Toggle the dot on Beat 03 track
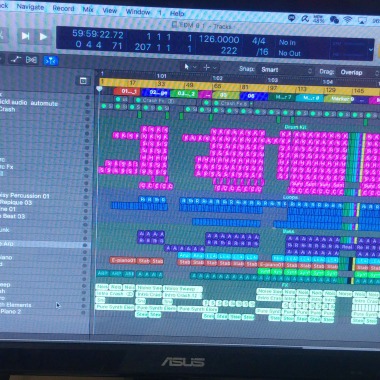380x380 pixels. click(87, 217)
